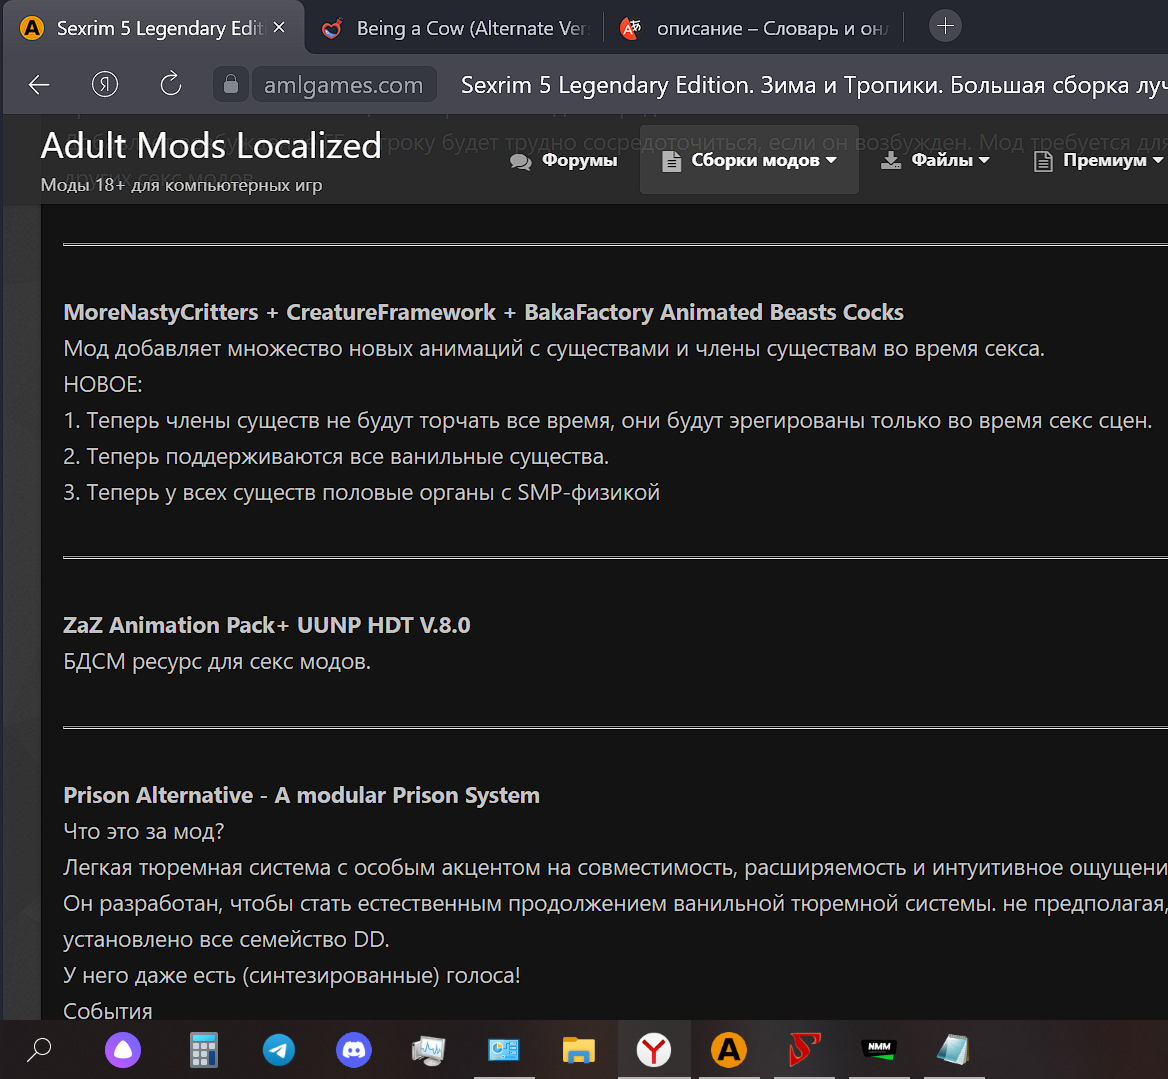The image size is (1168, 1079).
Task: Open the orange A app in taskbar
Action: (x=729, y=1050)
